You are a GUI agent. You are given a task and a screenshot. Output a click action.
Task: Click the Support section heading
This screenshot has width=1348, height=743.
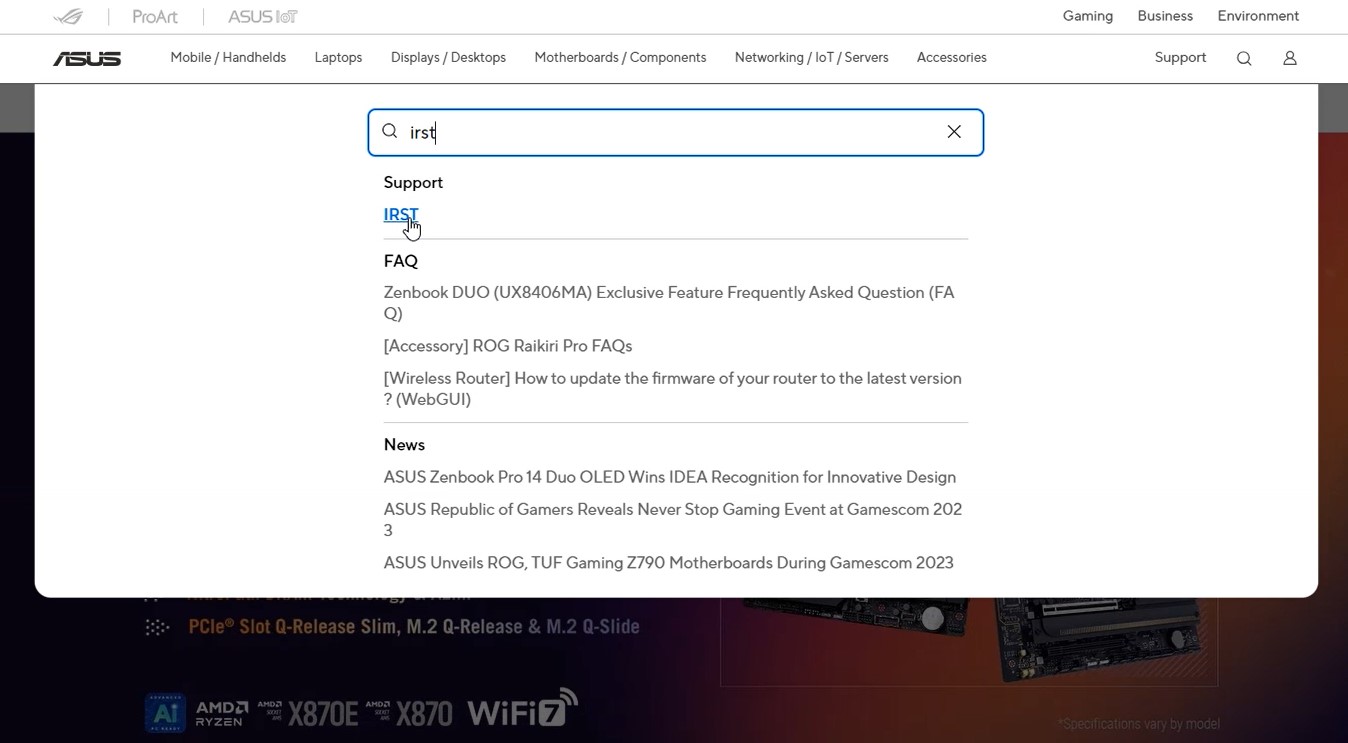click(413, 183)
